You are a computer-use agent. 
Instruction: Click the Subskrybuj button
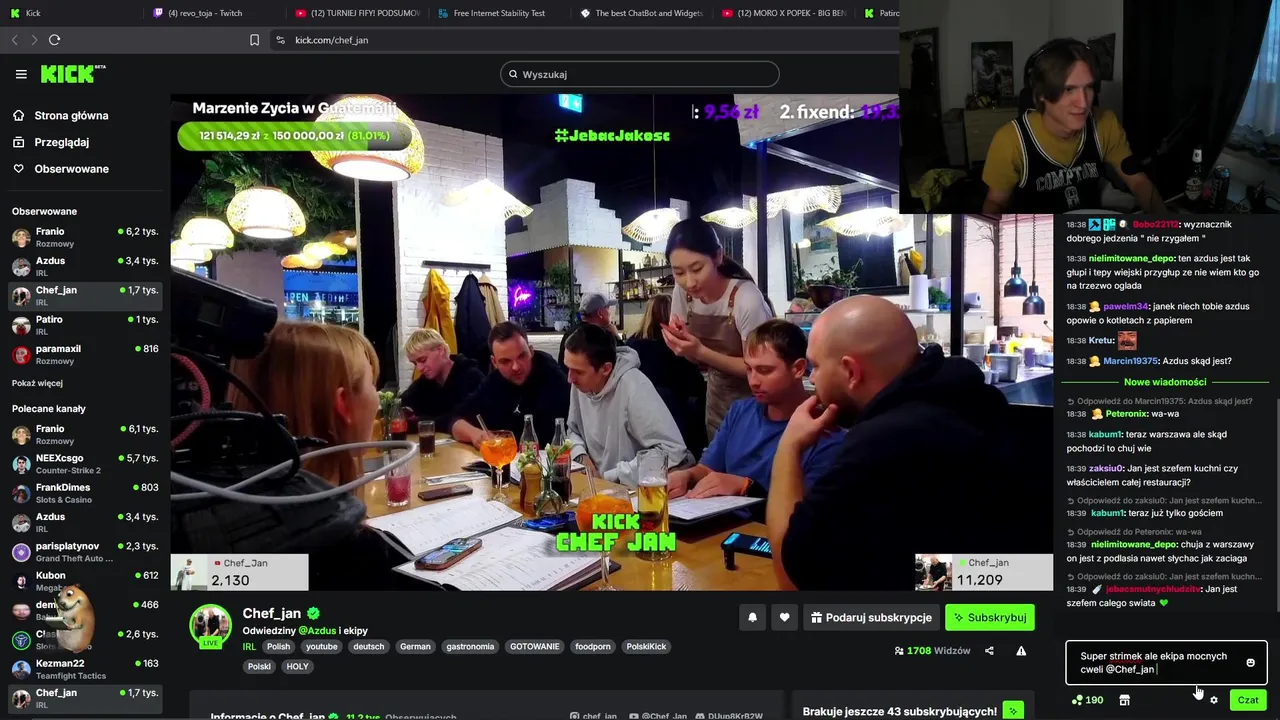tap(990, 618)
